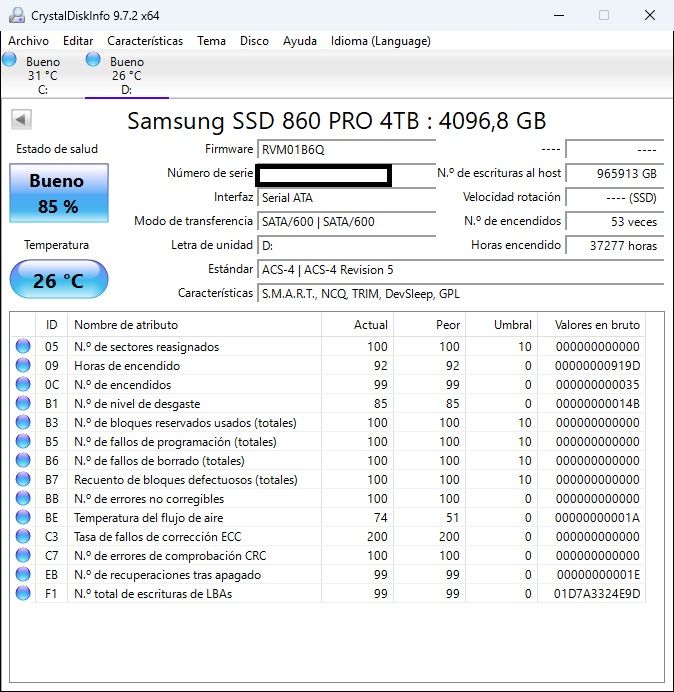Image resolution: width=674 pixels, height=692 pixels.
Task: Select row Recuento de bloques defectuosos (totales)
Action: 328,479
